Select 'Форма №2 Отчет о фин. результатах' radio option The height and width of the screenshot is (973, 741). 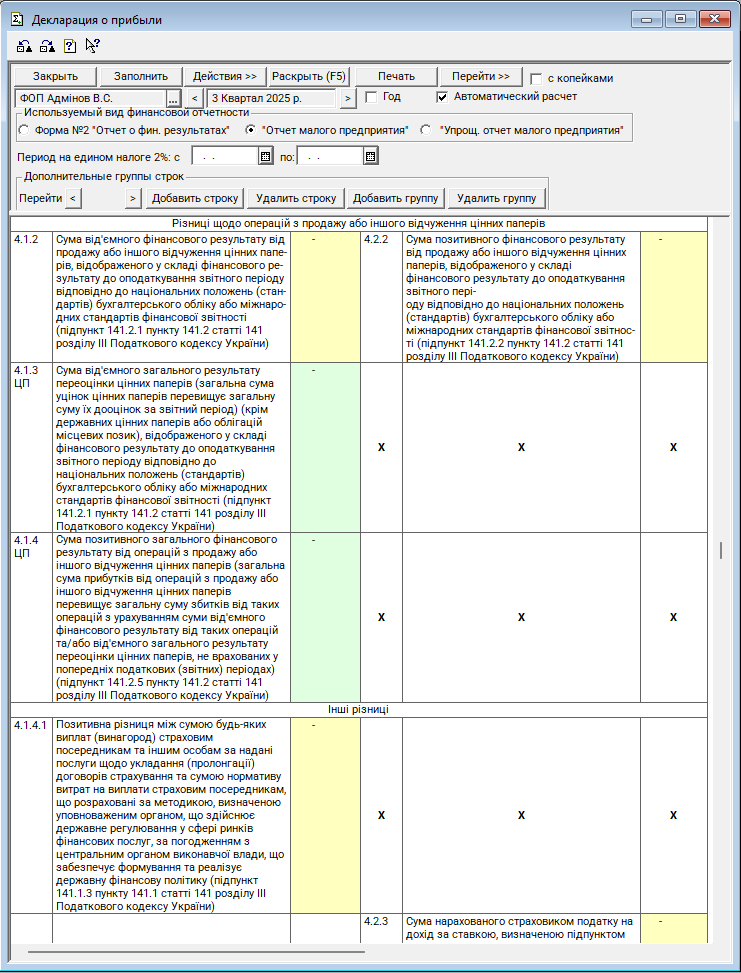[x=24, y=130]
